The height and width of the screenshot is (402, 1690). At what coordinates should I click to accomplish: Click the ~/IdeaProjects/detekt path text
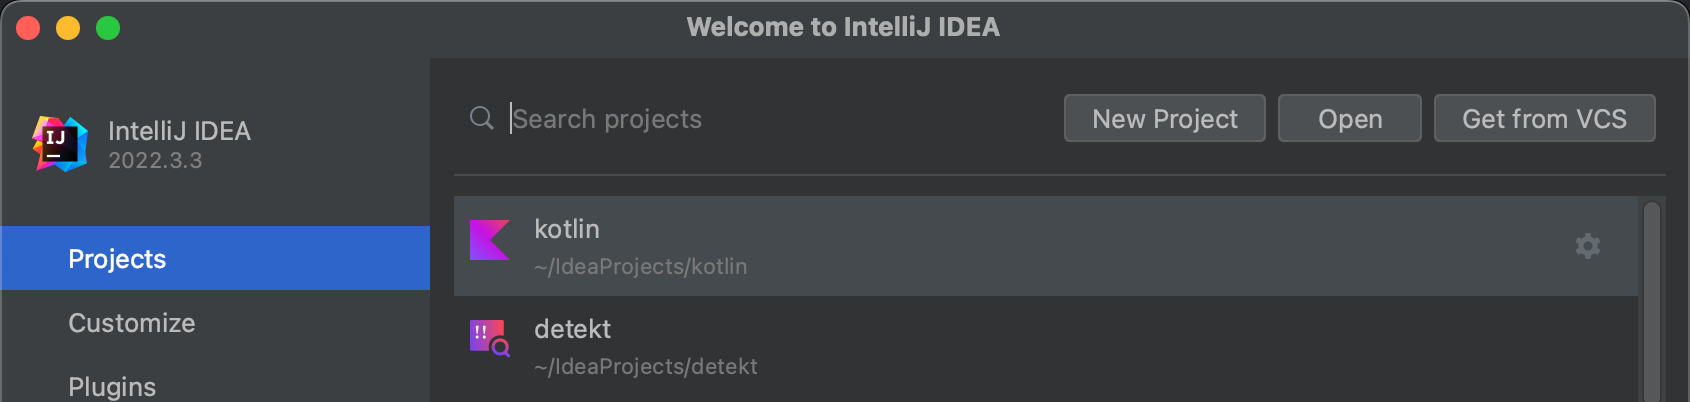coord(645,367)
